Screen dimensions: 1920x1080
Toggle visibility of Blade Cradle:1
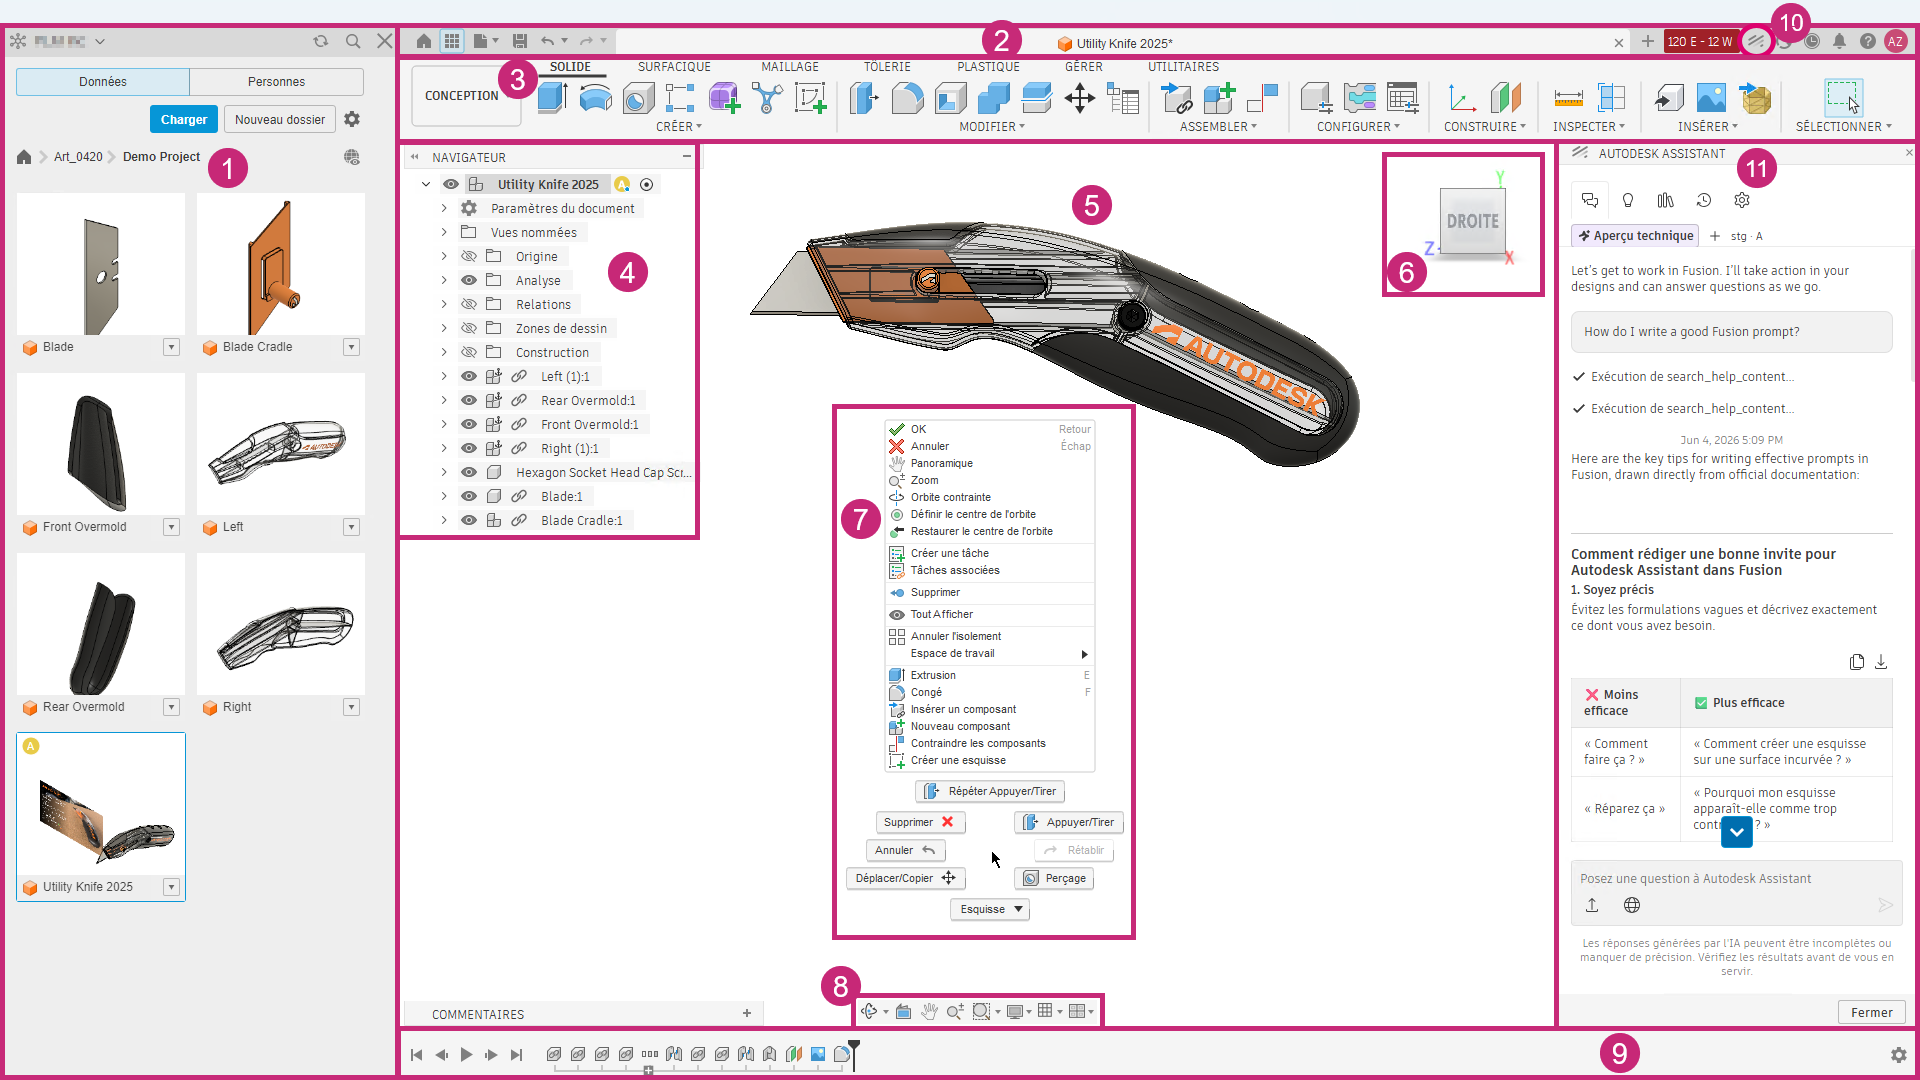click(469, 520)
